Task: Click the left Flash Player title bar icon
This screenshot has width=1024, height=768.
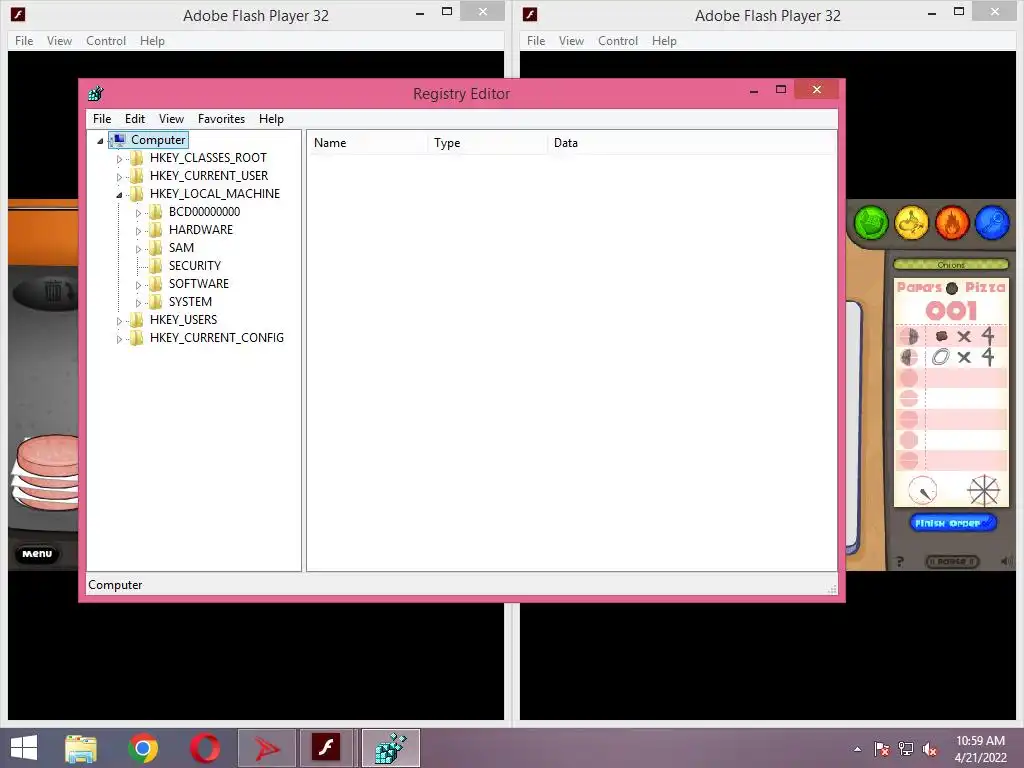Action: (18, 14)
